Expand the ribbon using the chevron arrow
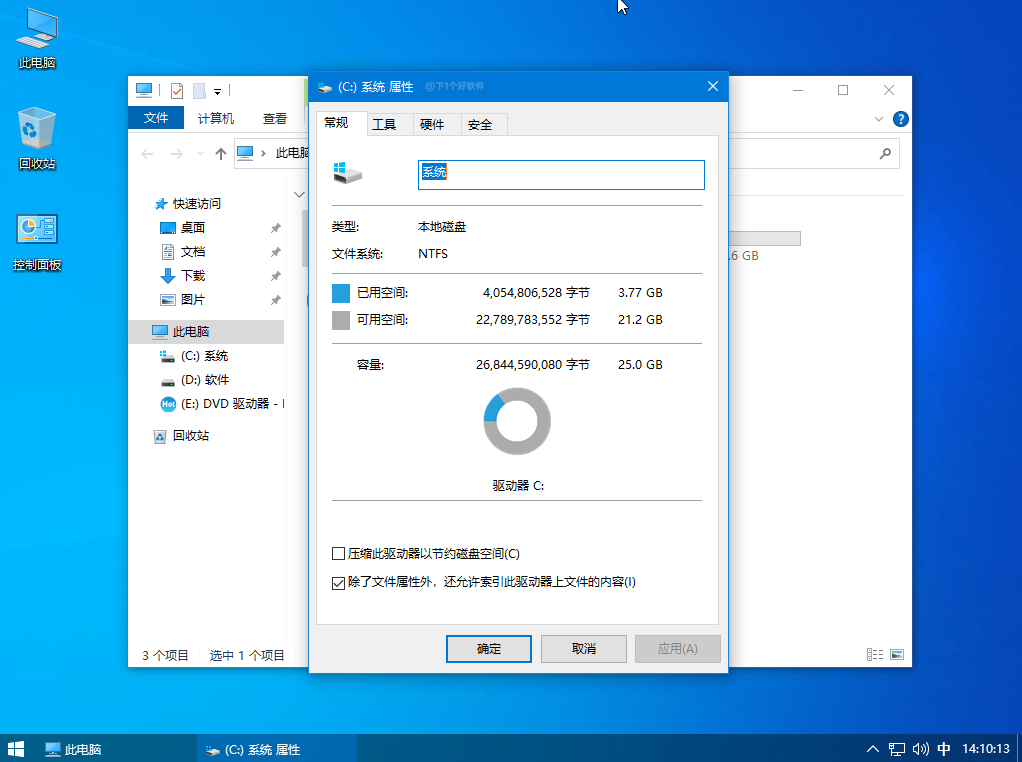 pos(879,119)
